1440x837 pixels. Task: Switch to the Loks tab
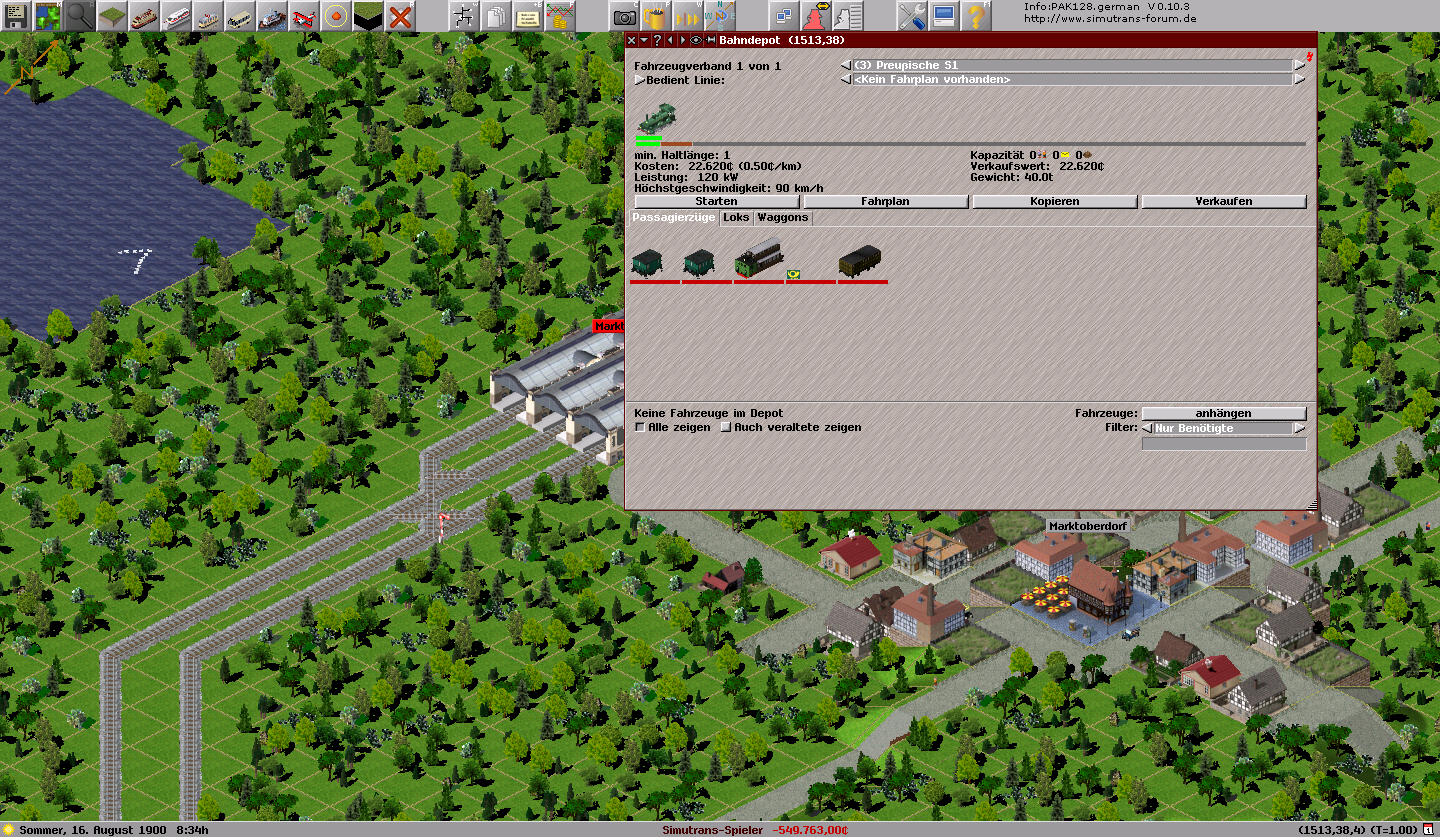736,218
